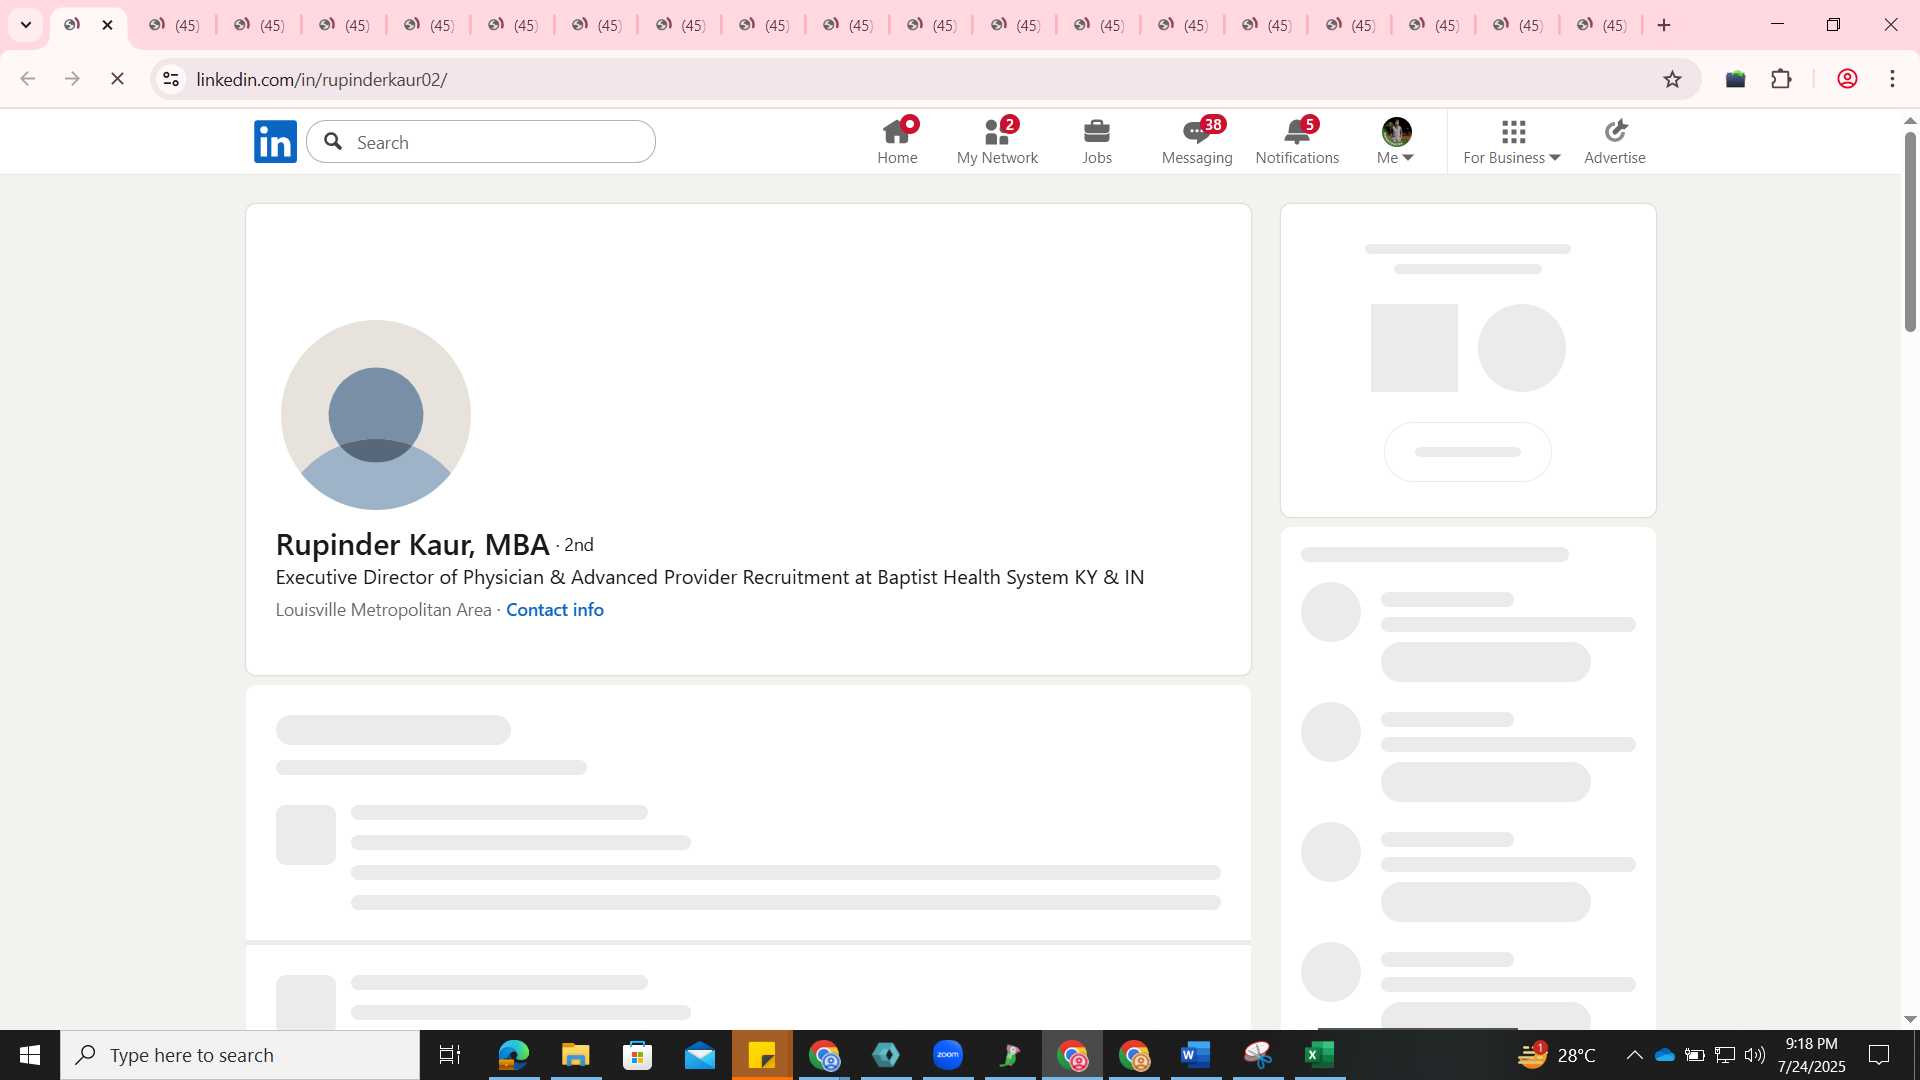Open Microsoft Word from taskbar
Screen dimensions: 1920x1080
click(1196, 1055)
